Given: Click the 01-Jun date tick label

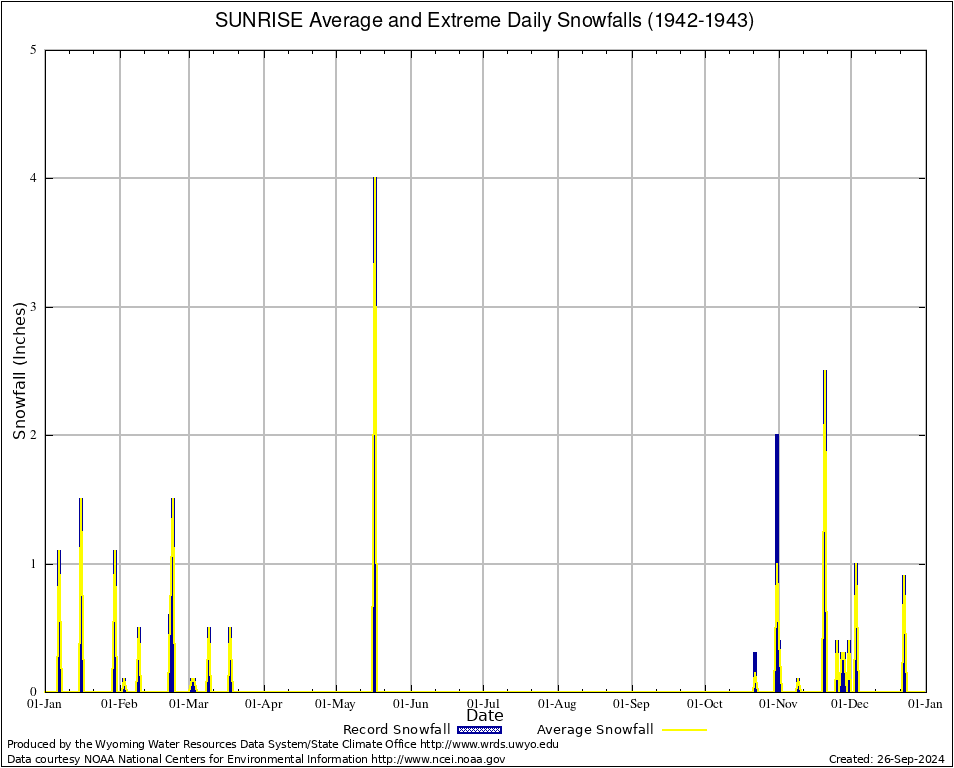Looking at the screenshot, I should coord(410,704).
